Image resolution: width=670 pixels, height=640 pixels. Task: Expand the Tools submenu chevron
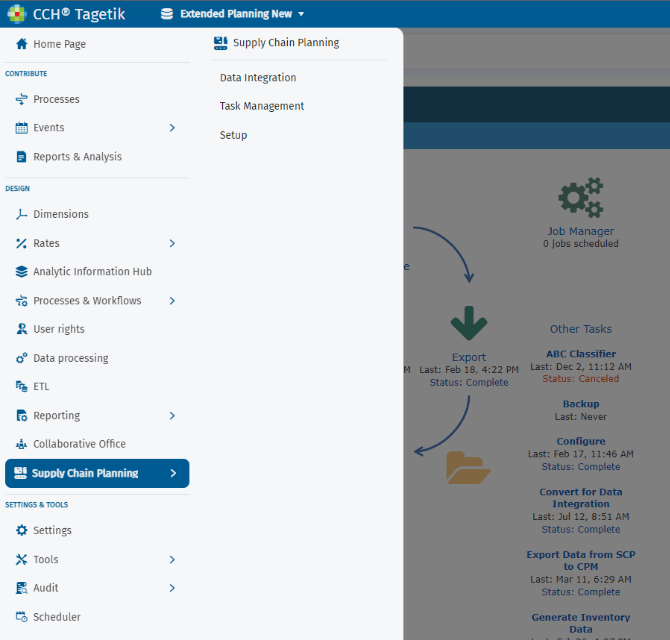click(172, 559)
